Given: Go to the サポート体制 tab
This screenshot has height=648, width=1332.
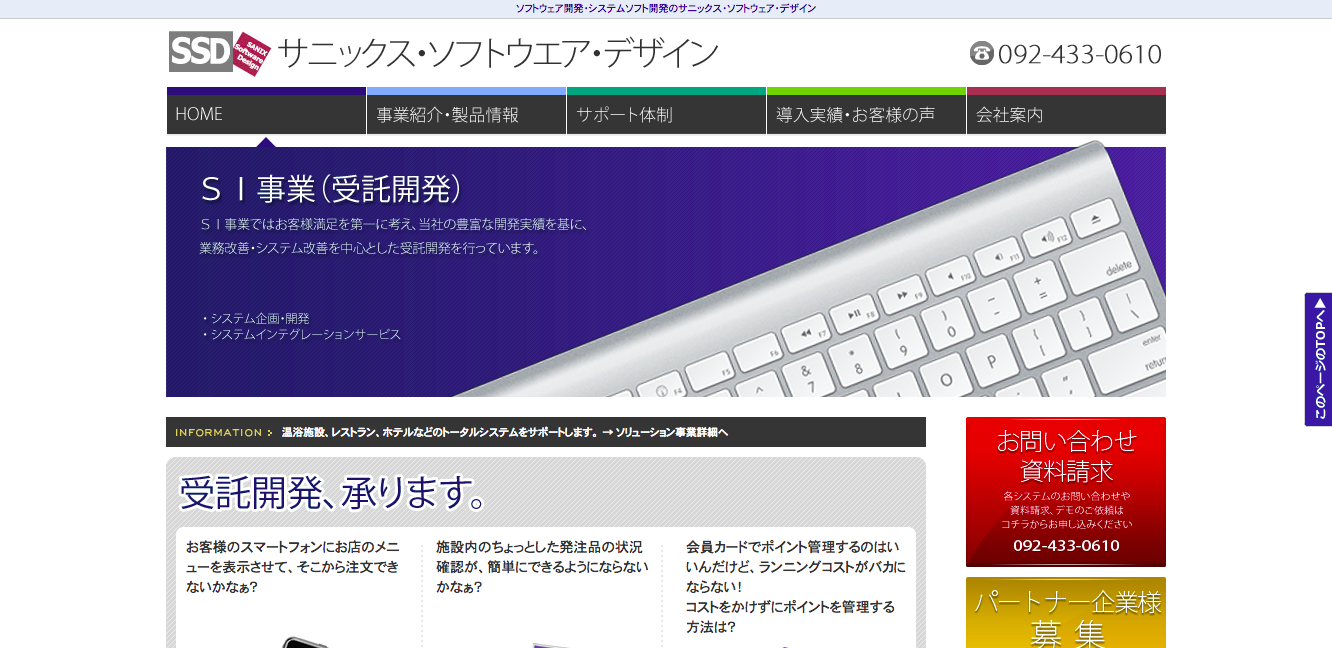Looking at the screenshot, I should (666, 114).
